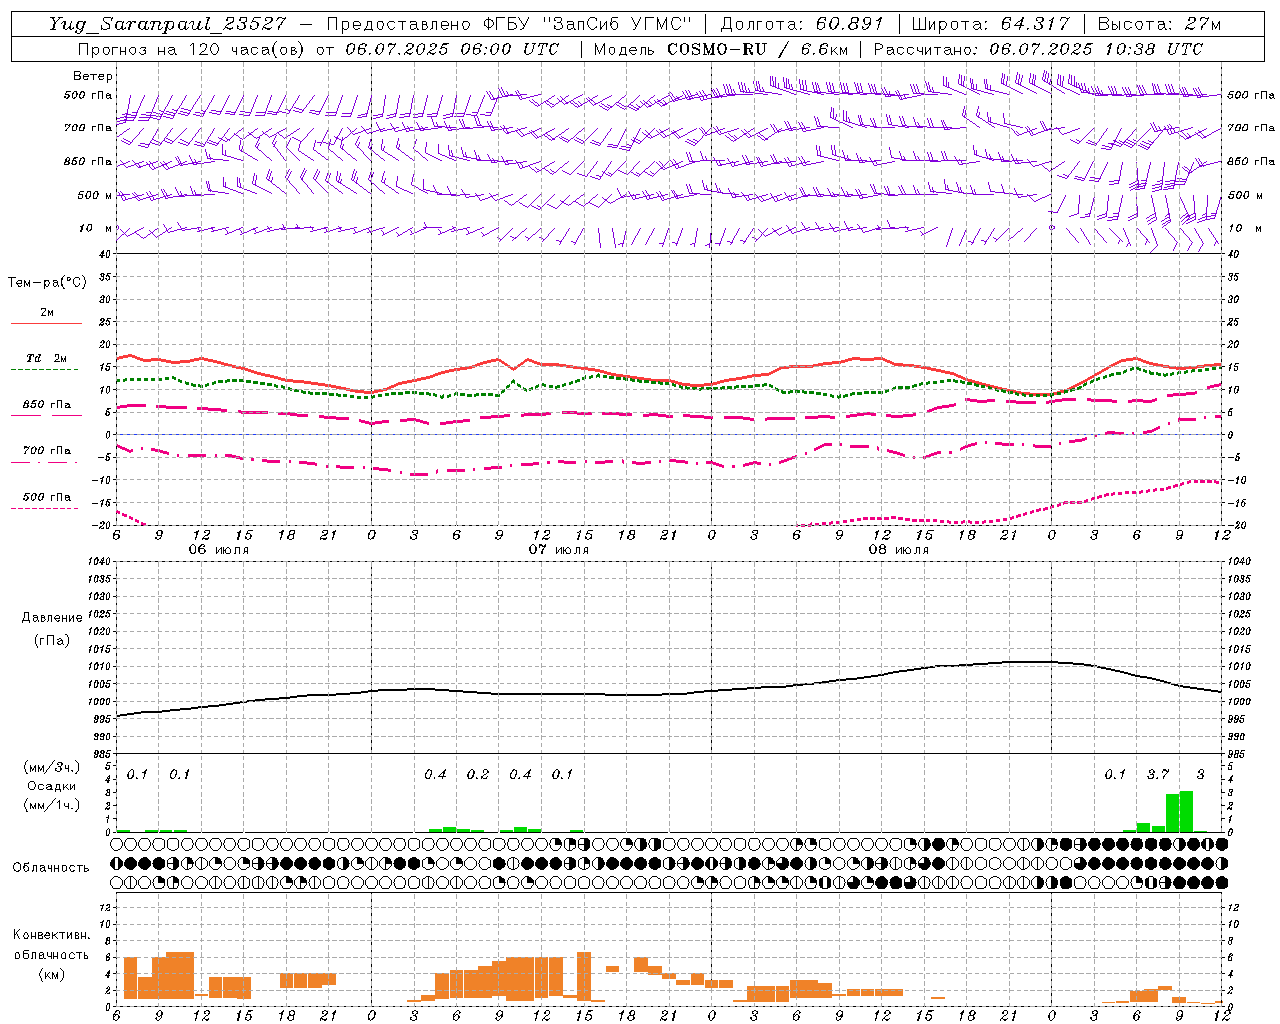
Task: Click the tallest green precipitation bar
Action: coord(1186,811)
